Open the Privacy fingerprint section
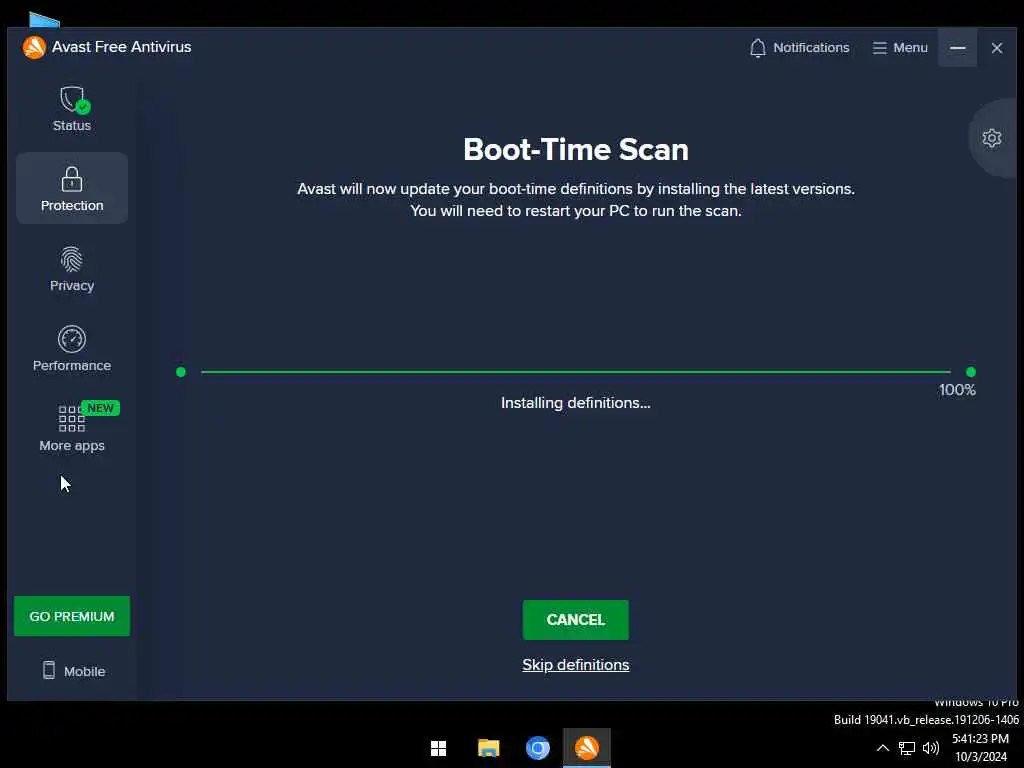Viewport: 1024px width, 768px height. (x=72, y=268)
